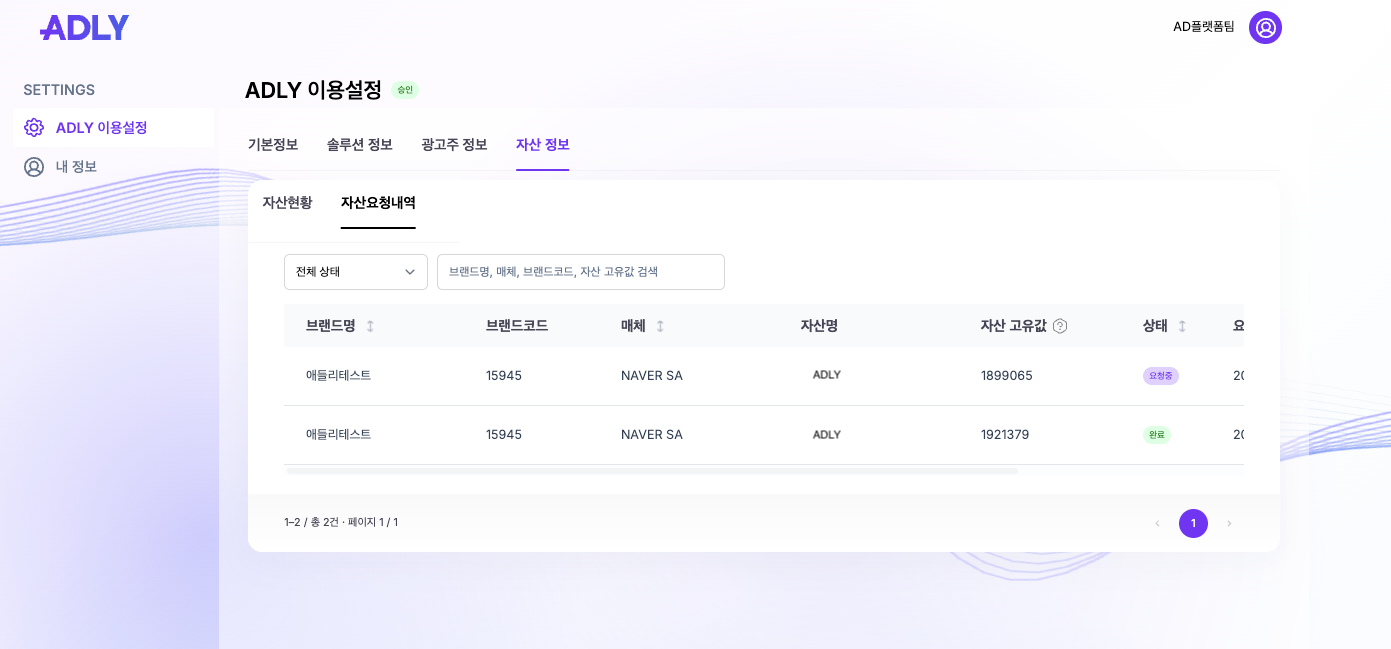Click 애들리테스트 in the 1921379 row
Image resolution: width=1391 pixels, height=649 pixels.
click(339, 435)
